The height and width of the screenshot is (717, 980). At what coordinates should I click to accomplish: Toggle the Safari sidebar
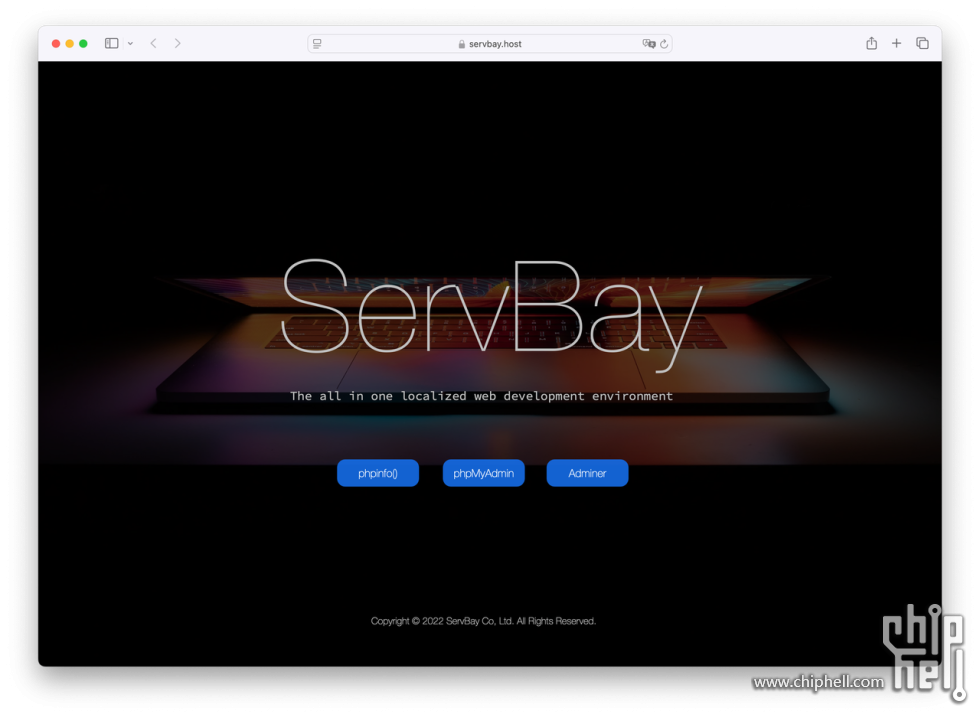pos(111,43)
